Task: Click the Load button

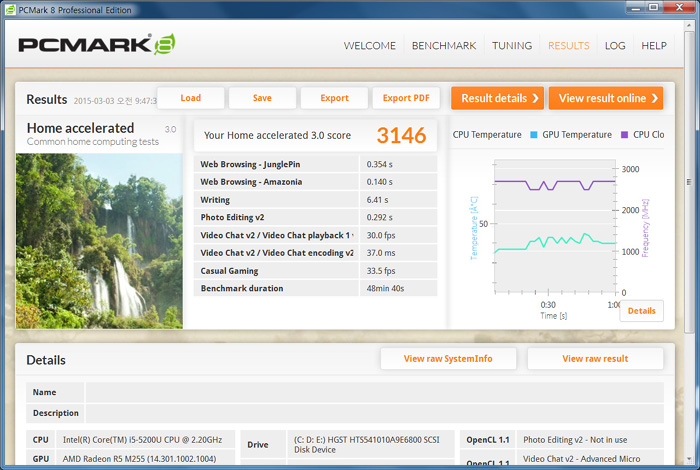Action: [191, 98]
